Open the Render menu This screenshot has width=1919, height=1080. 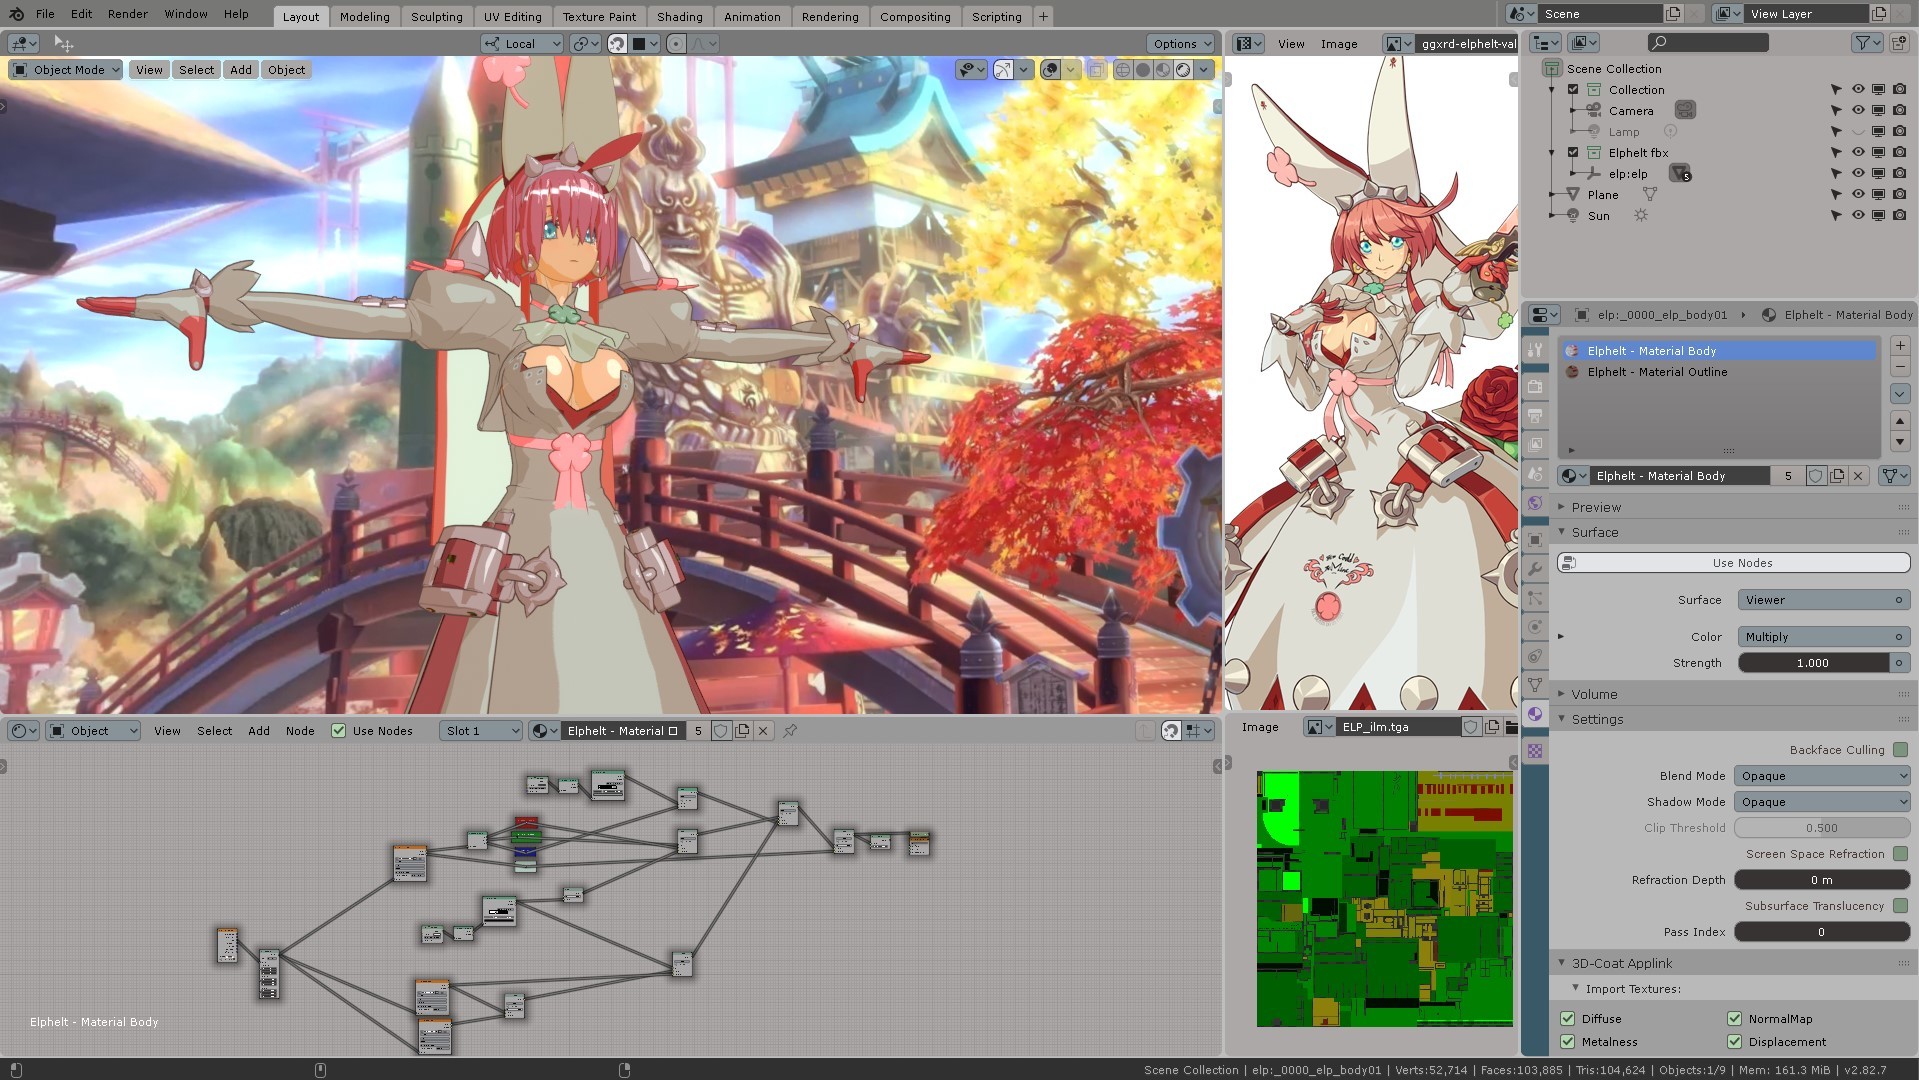click(127, 14)
